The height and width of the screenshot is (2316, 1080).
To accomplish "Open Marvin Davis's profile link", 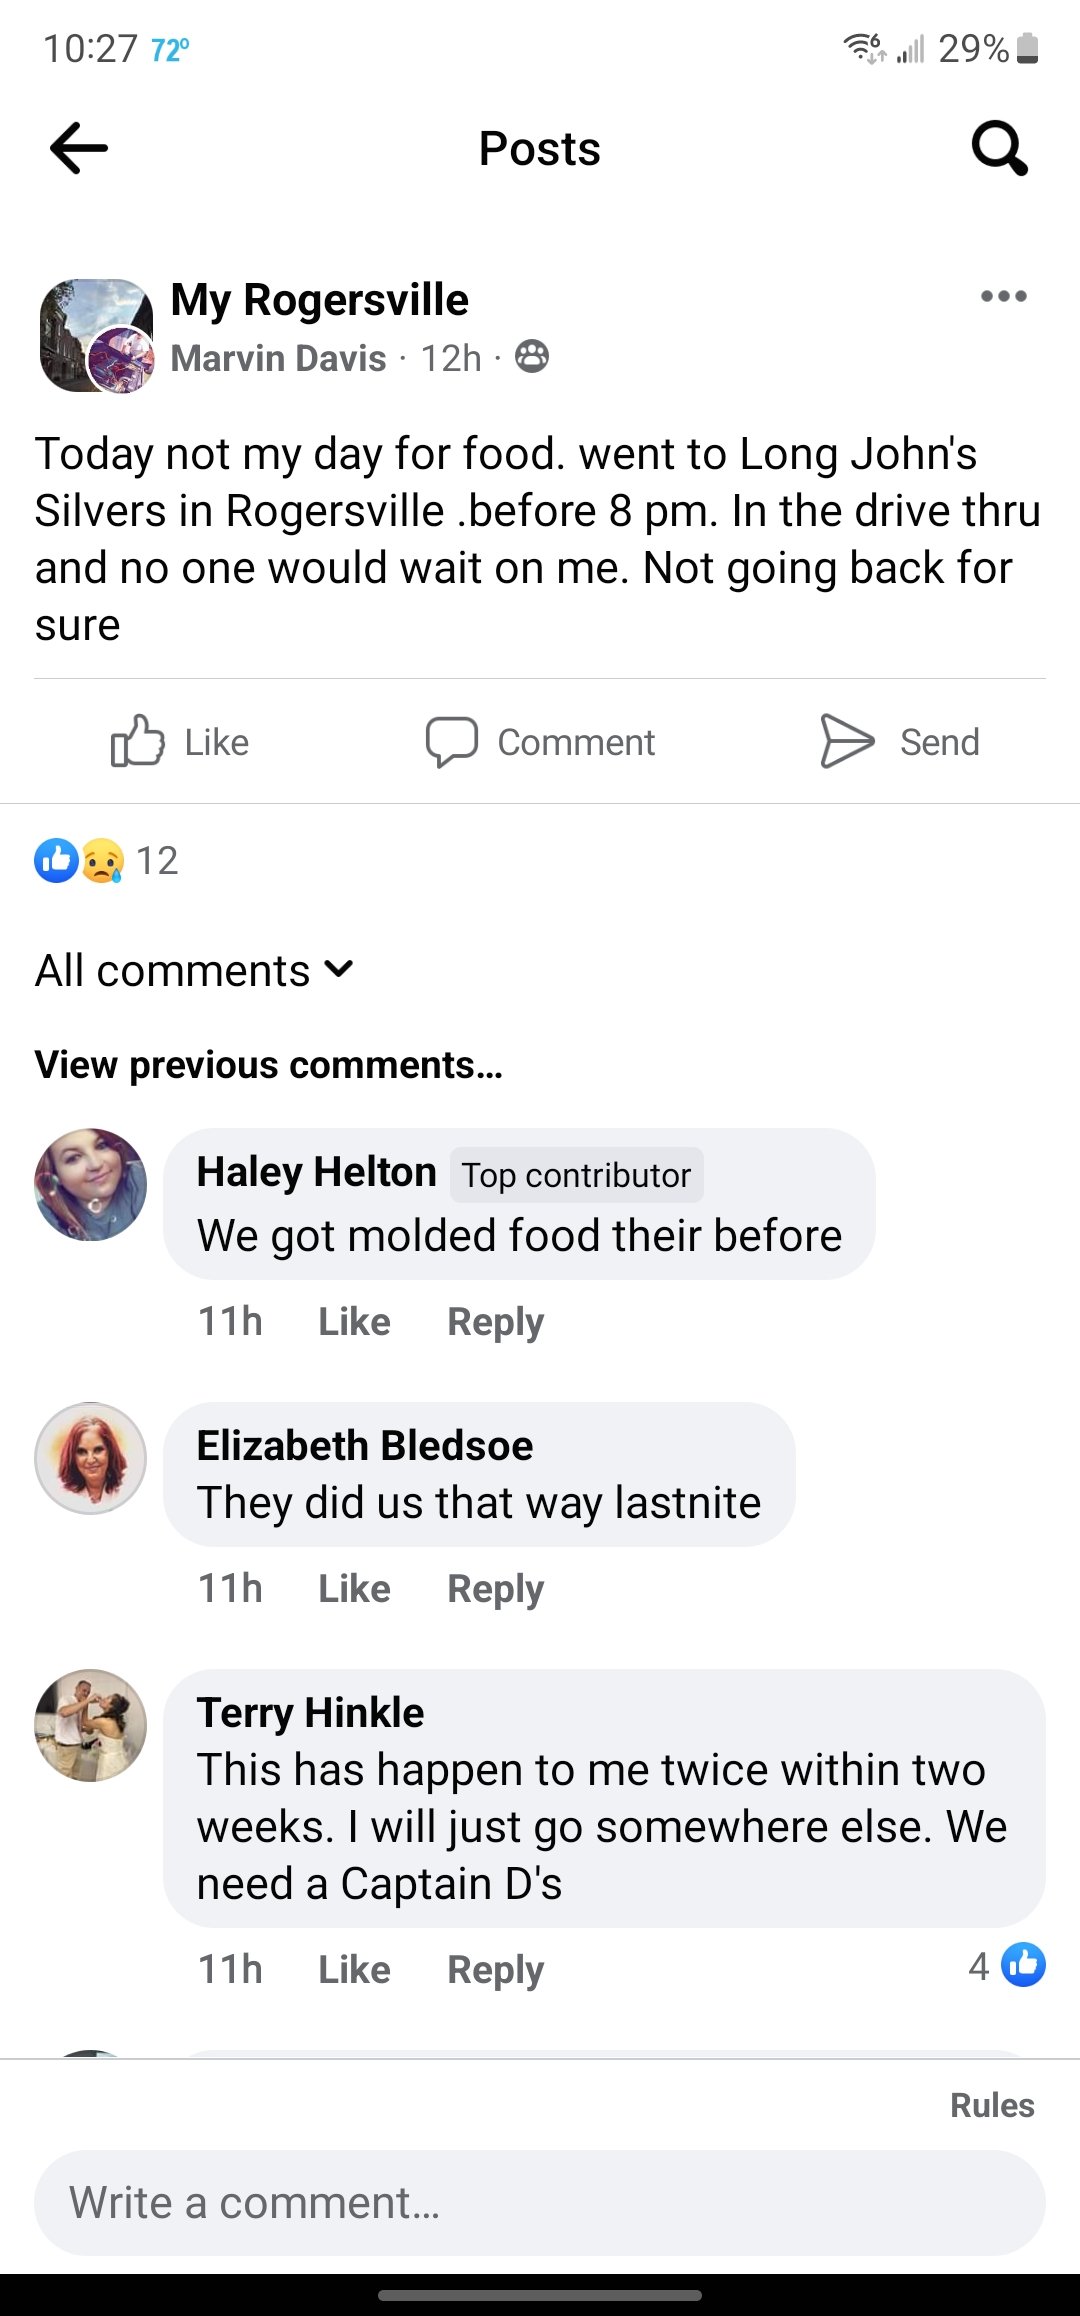I will pyautogui.click(x=278, y=358).
